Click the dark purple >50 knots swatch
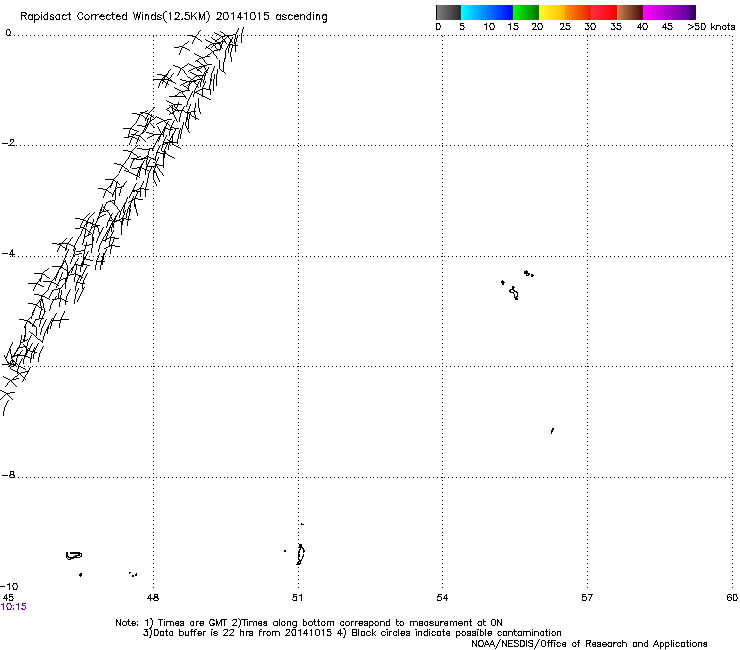 coord(692,12)
